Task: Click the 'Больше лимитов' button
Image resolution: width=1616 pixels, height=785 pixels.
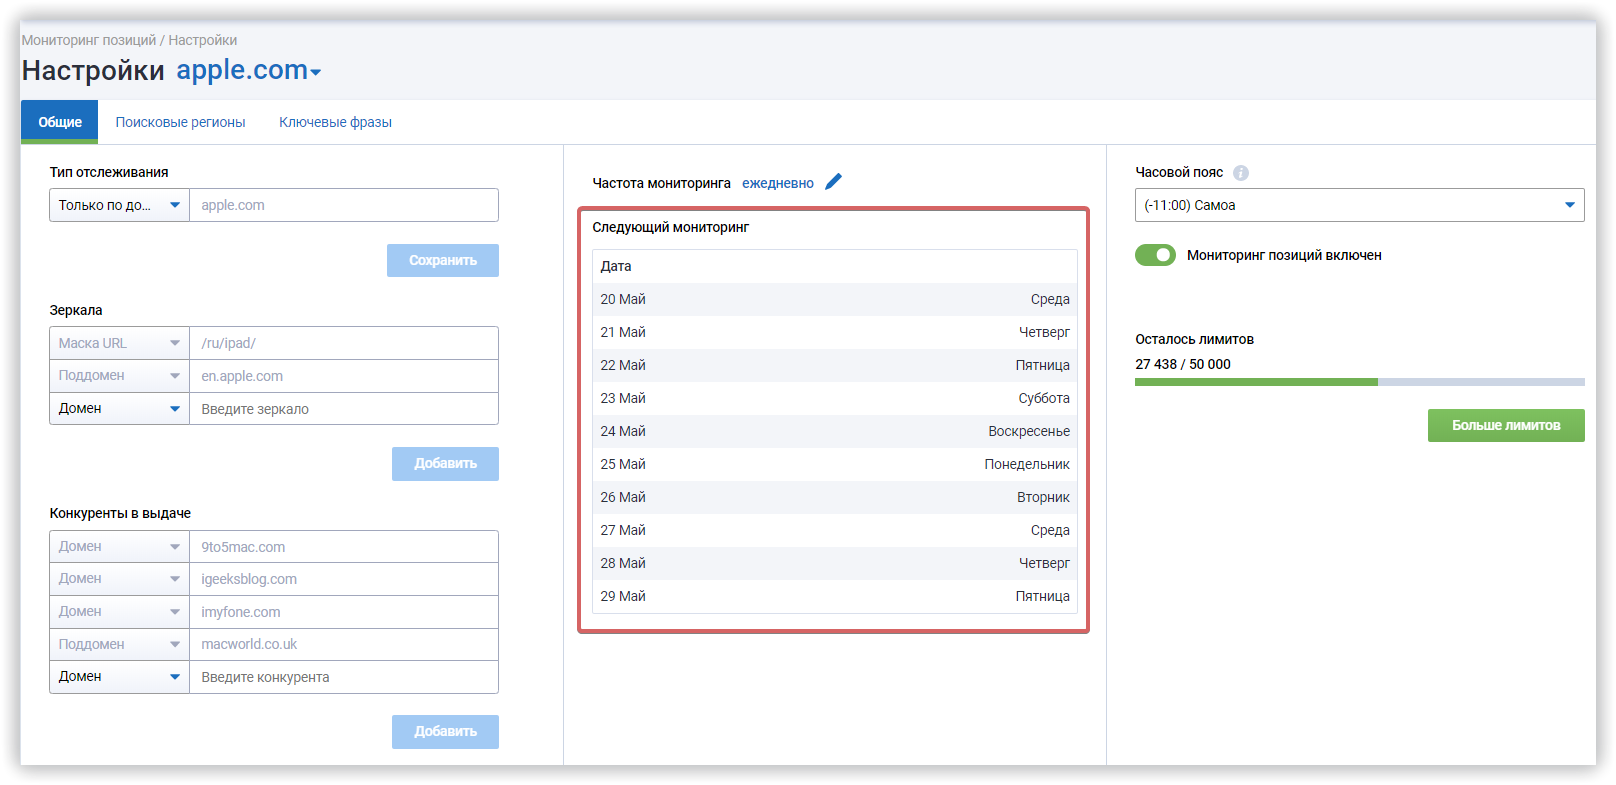Action: click(1506, 425)
